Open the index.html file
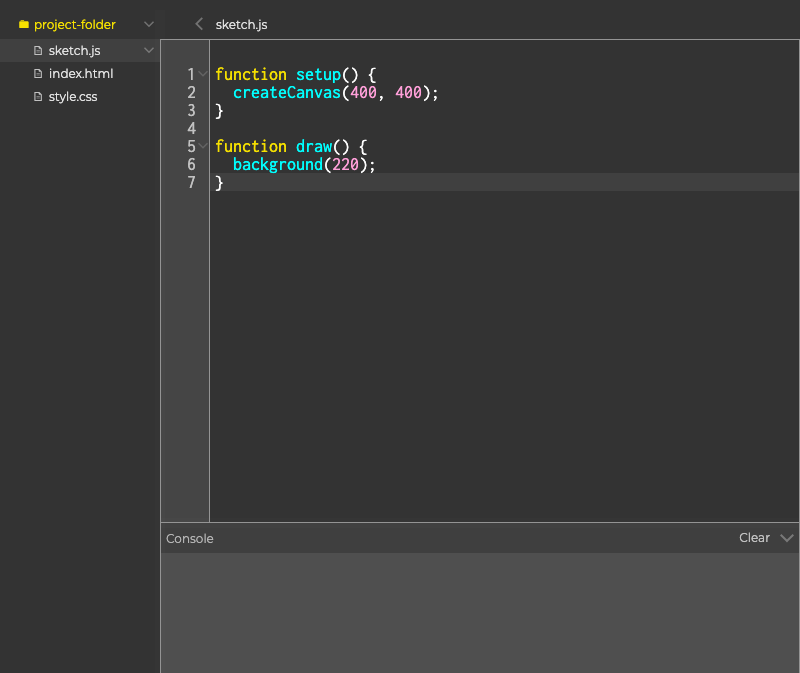 [81, 74]
